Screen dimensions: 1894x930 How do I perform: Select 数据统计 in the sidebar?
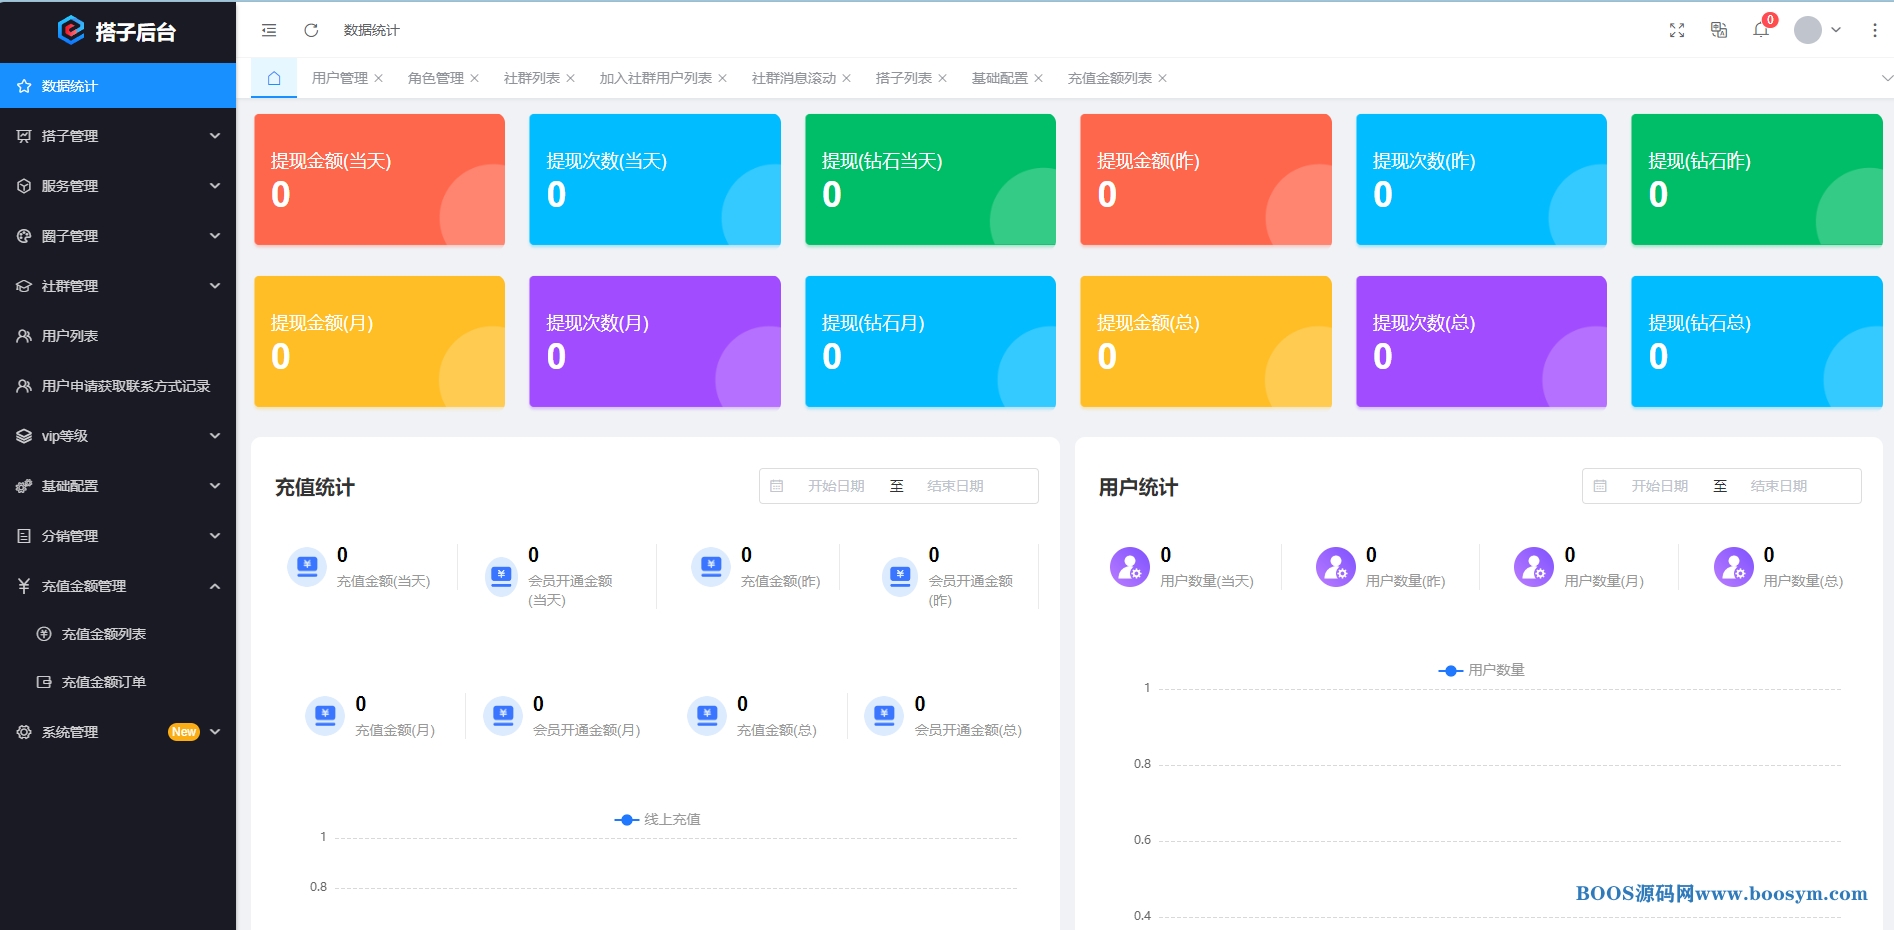pyautogui.click(x=118, y=86)
